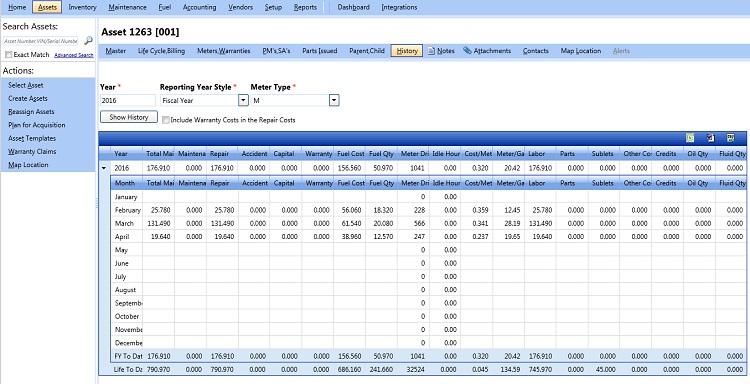This screenshot has height=384, width=750.
Task: Click Warranty Claims action
Action: [32, 152]
